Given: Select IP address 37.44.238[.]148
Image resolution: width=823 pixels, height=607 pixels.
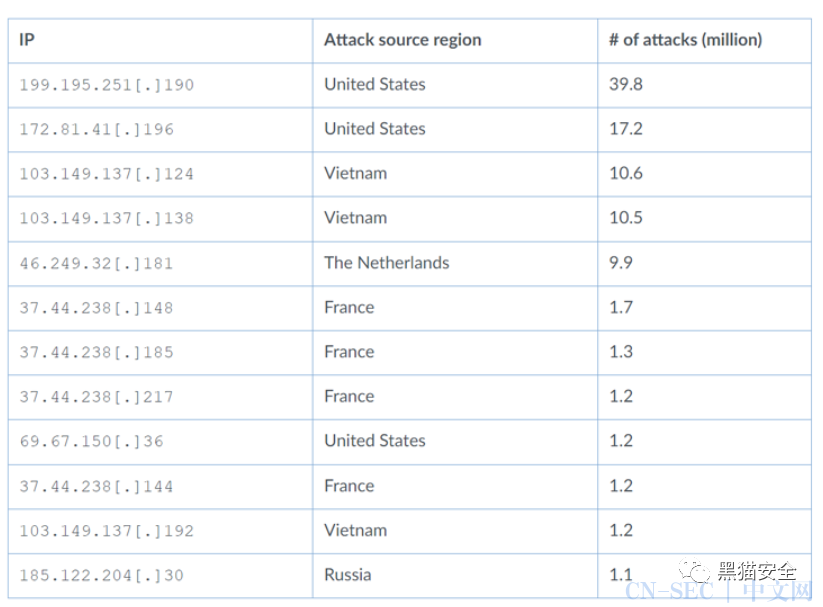Looking at the screenshot, I should (97, 308).
